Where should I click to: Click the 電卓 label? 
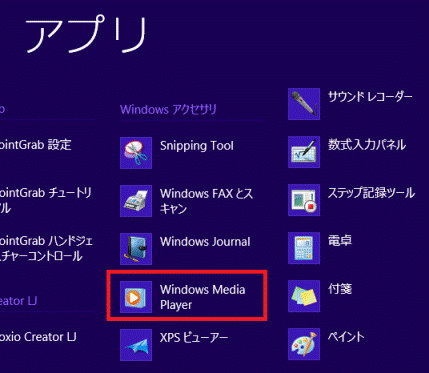pos(340,241)
